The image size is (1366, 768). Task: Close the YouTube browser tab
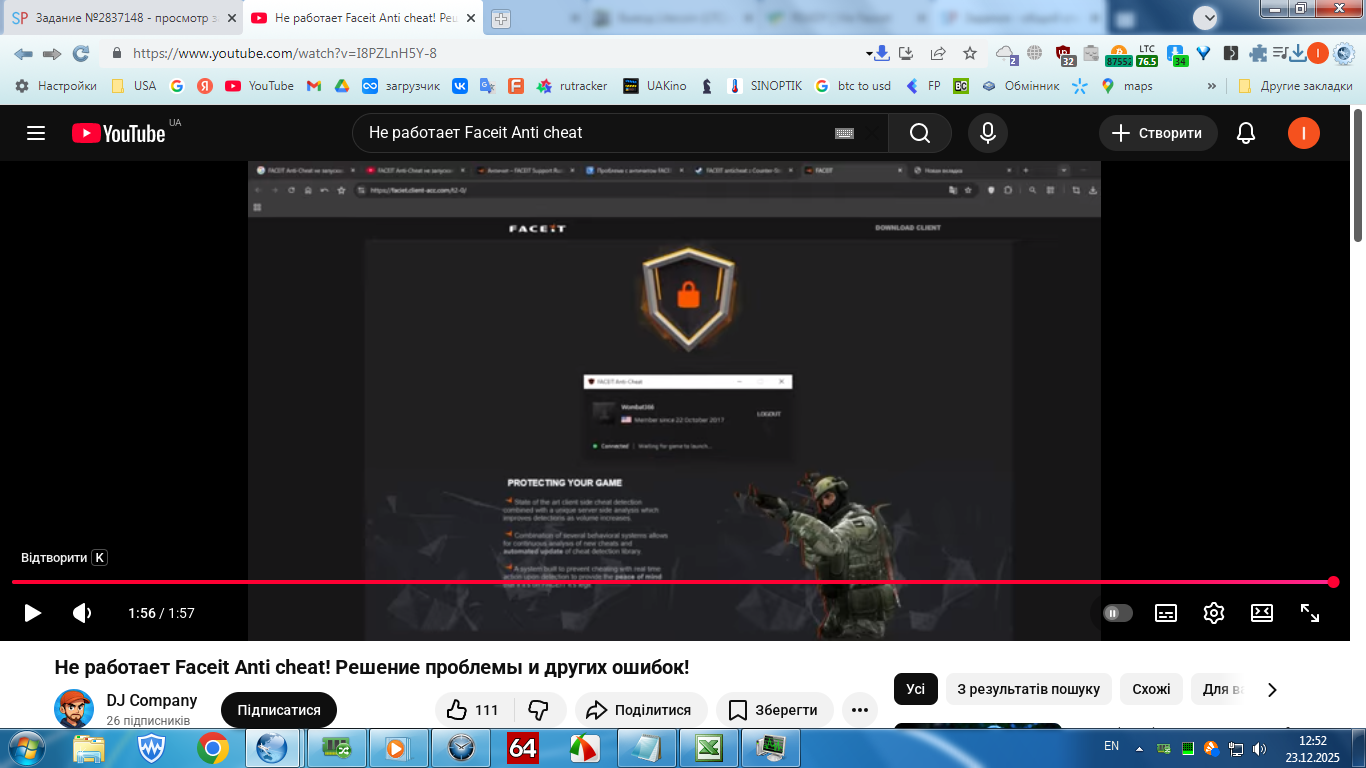471,18
